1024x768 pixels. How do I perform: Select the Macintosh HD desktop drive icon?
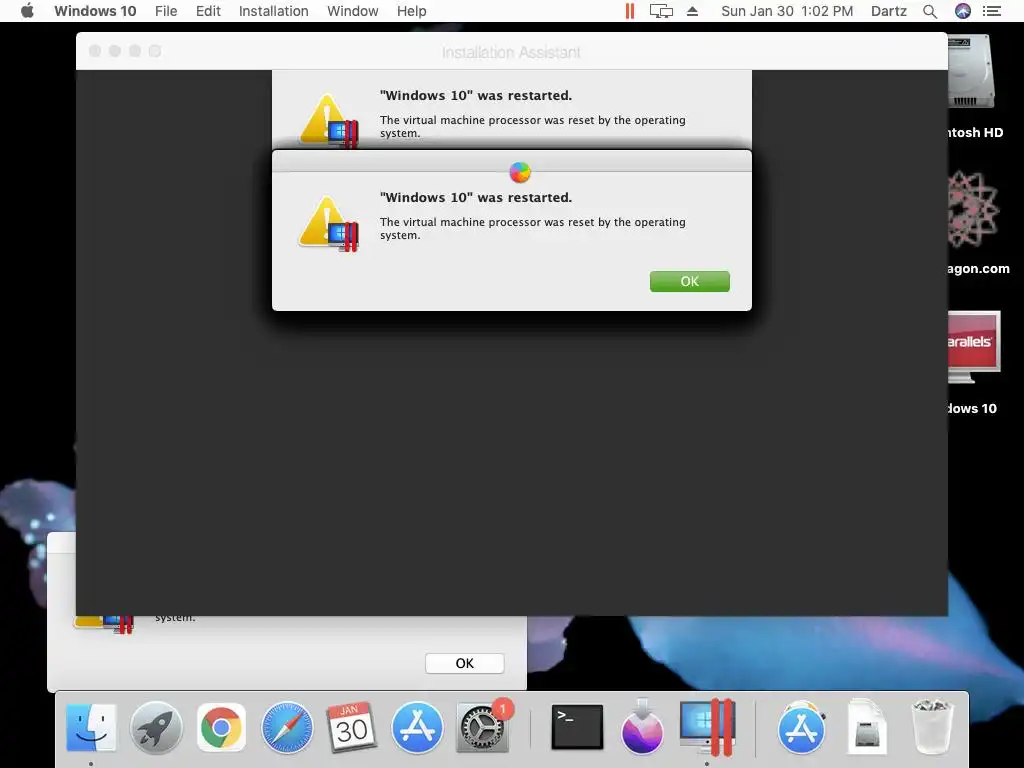(970, 72)
